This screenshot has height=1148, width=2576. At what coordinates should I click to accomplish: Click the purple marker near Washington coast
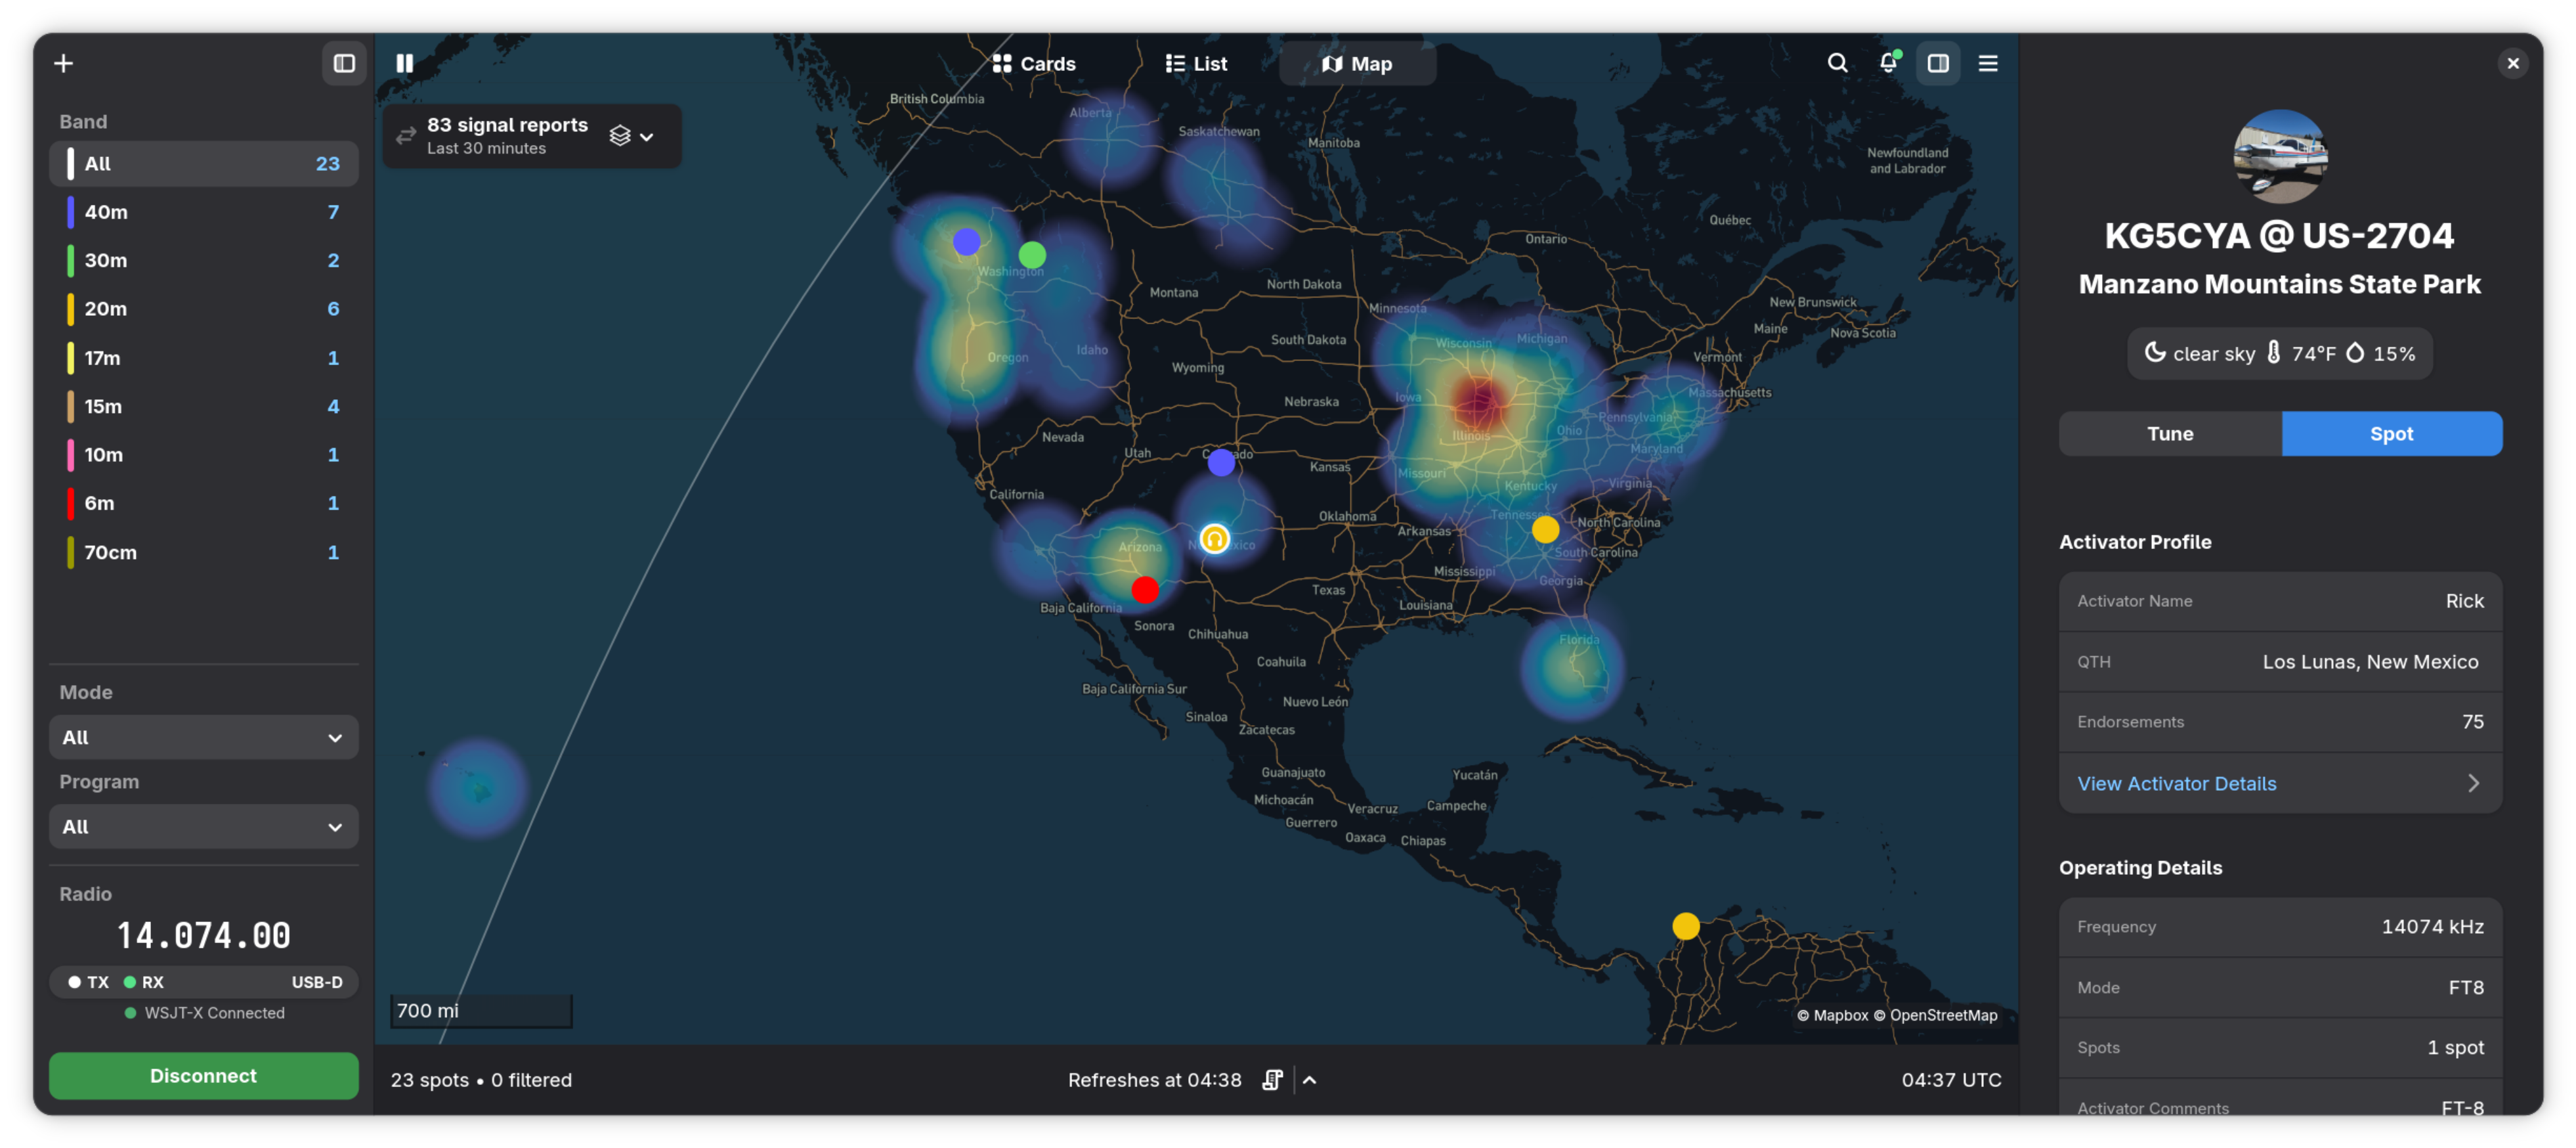(x=966, y=241)
